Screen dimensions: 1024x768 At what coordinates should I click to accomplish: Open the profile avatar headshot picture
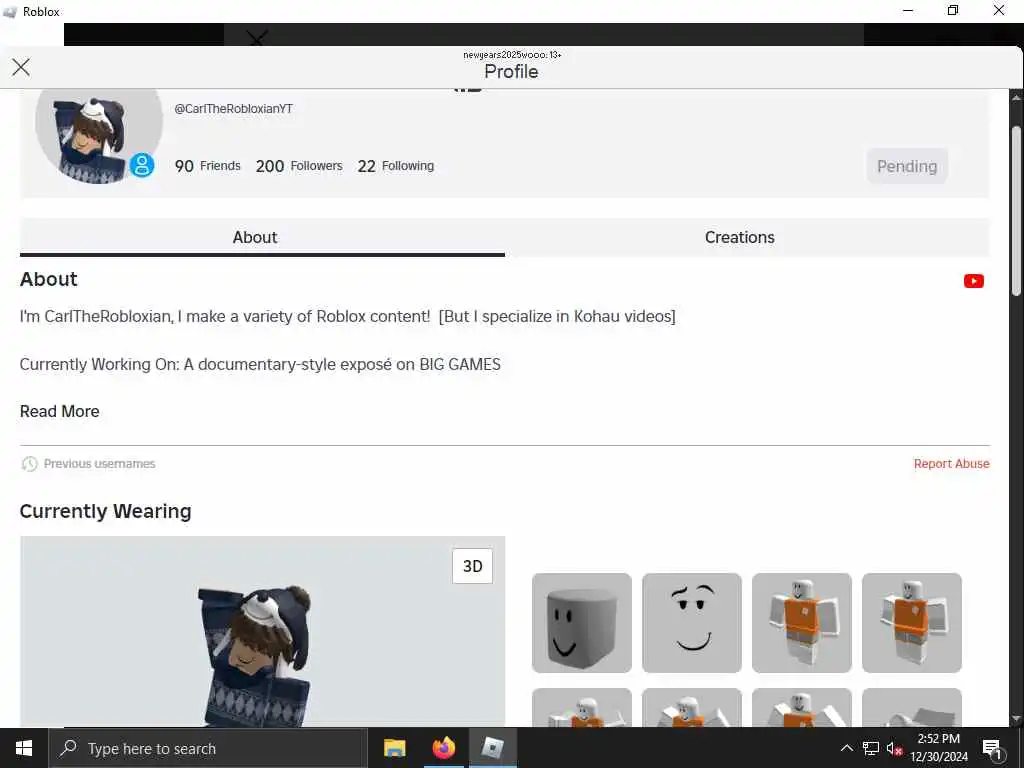(x=99, y=137)
